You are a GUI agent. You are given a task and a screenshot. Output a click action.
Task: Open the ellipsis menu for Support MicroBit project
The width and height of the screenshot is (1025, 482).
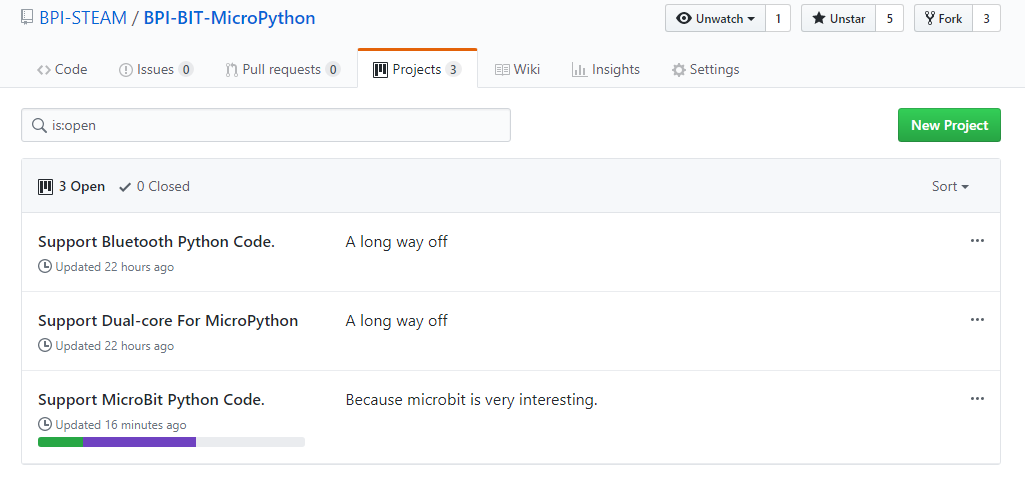pyautogui.click(x=977, y=399)
